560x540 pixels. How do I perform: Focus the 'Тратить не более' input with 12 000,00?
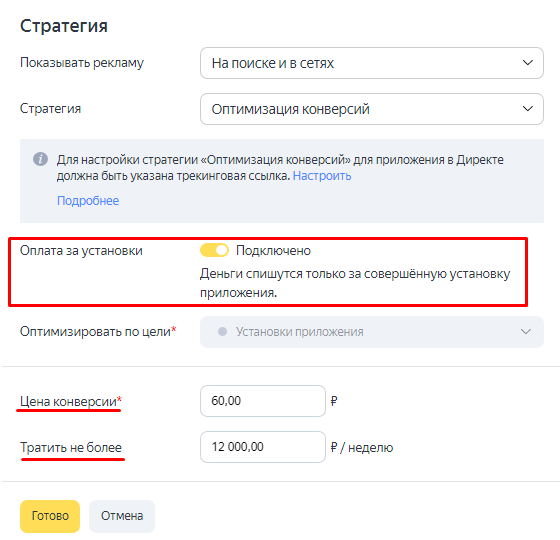coord(263,447)
